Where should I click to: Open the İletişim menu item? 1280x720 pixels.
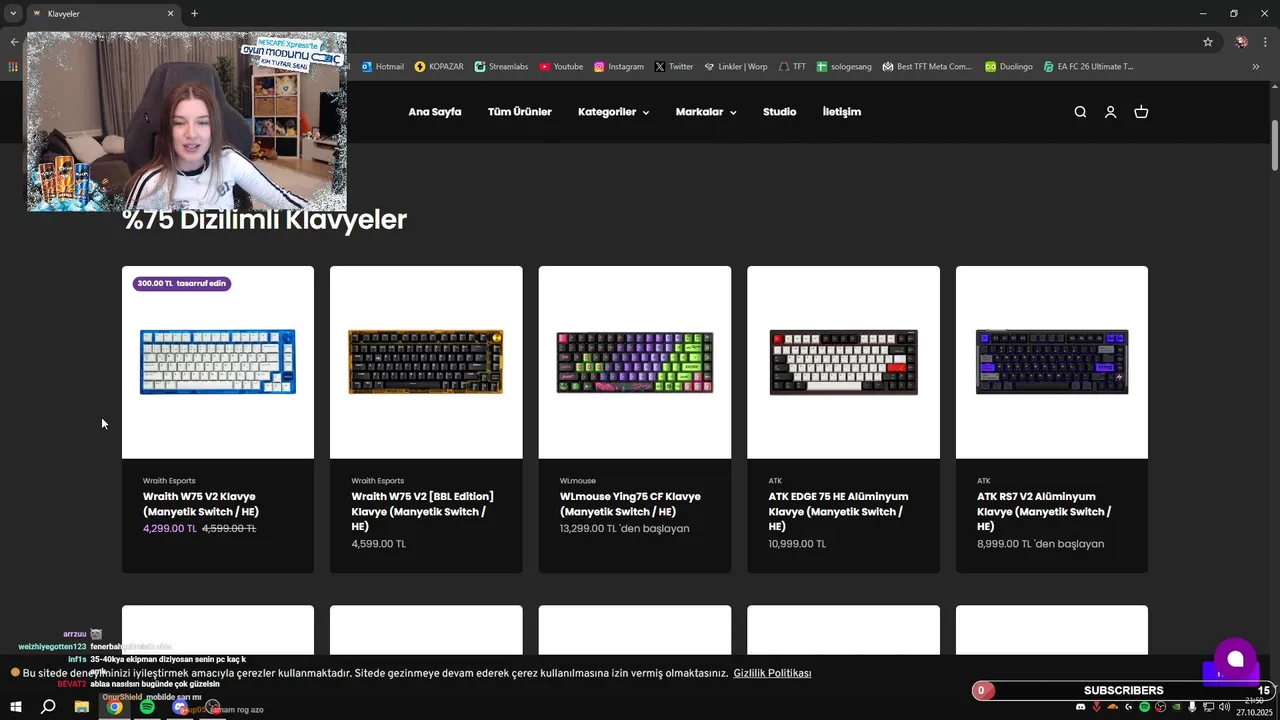click(x=841, y=112)
